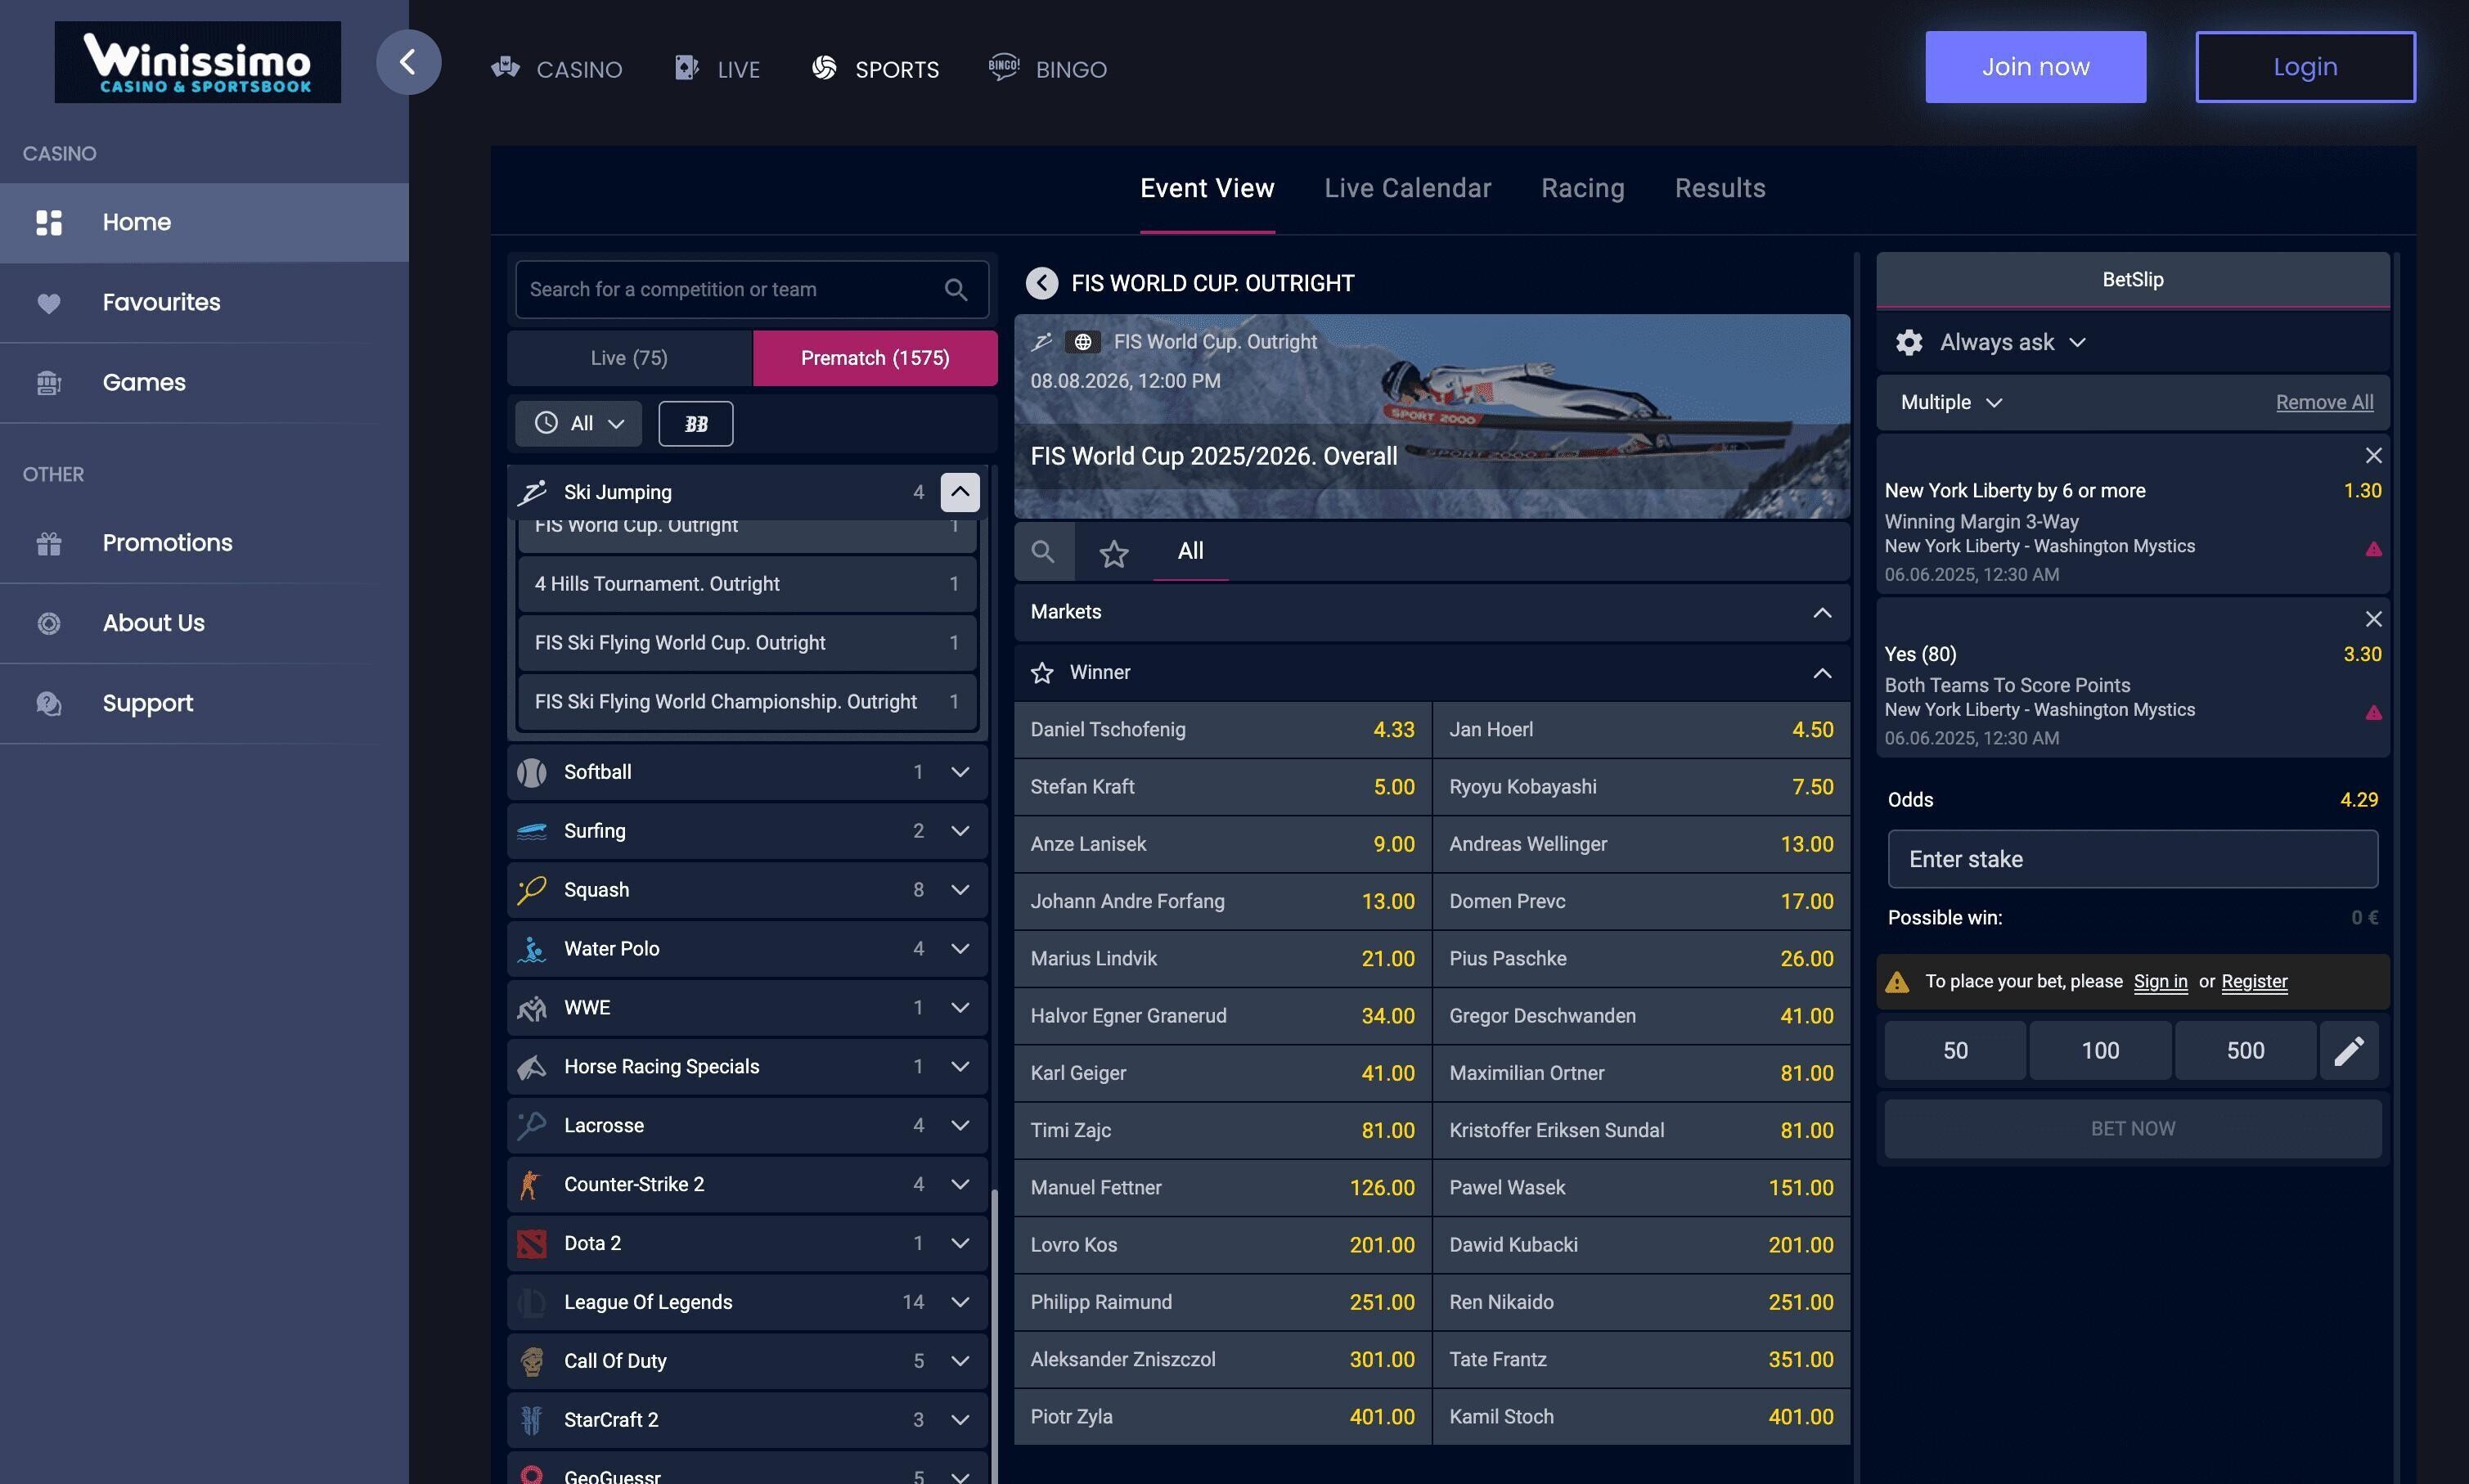Open Support chat in the sidebar
The height and width of the screenshot is (1484, 2469).
click(204, 703)
